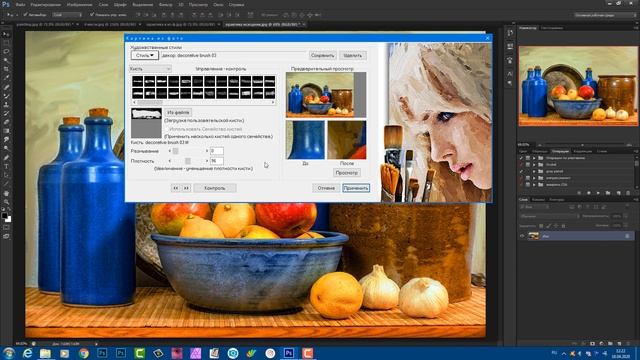Screen dimensions: 640x360
Task: Select the Move tool in the toolbox
Action: click(6, 34)
